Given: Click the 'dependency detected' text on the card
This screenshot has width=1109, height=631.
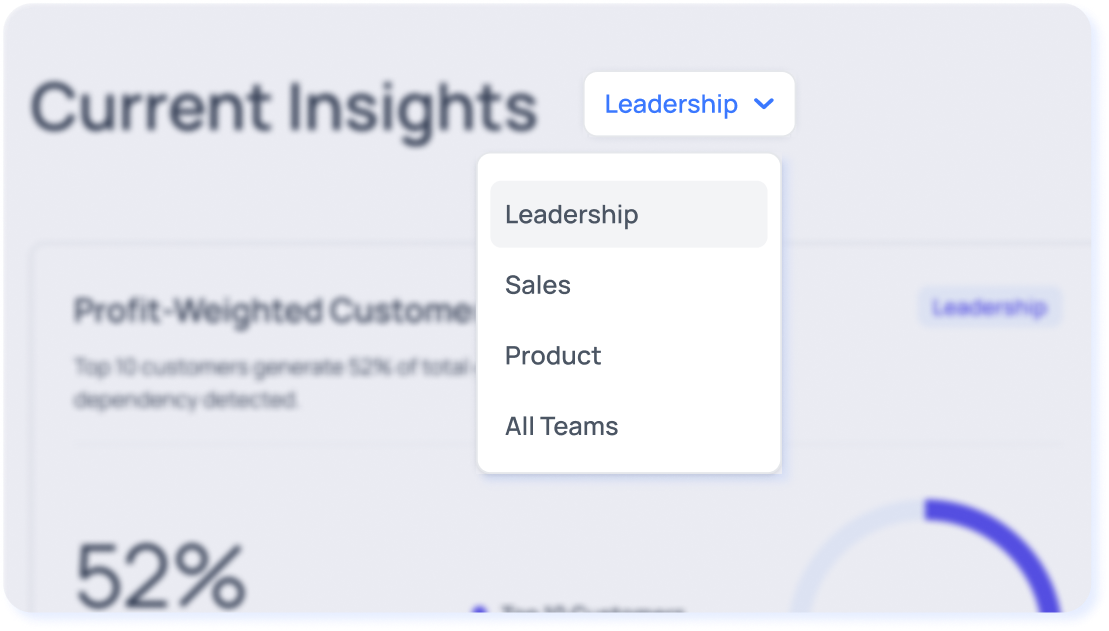Looking at the screenshot, I should tap(186, 400).
